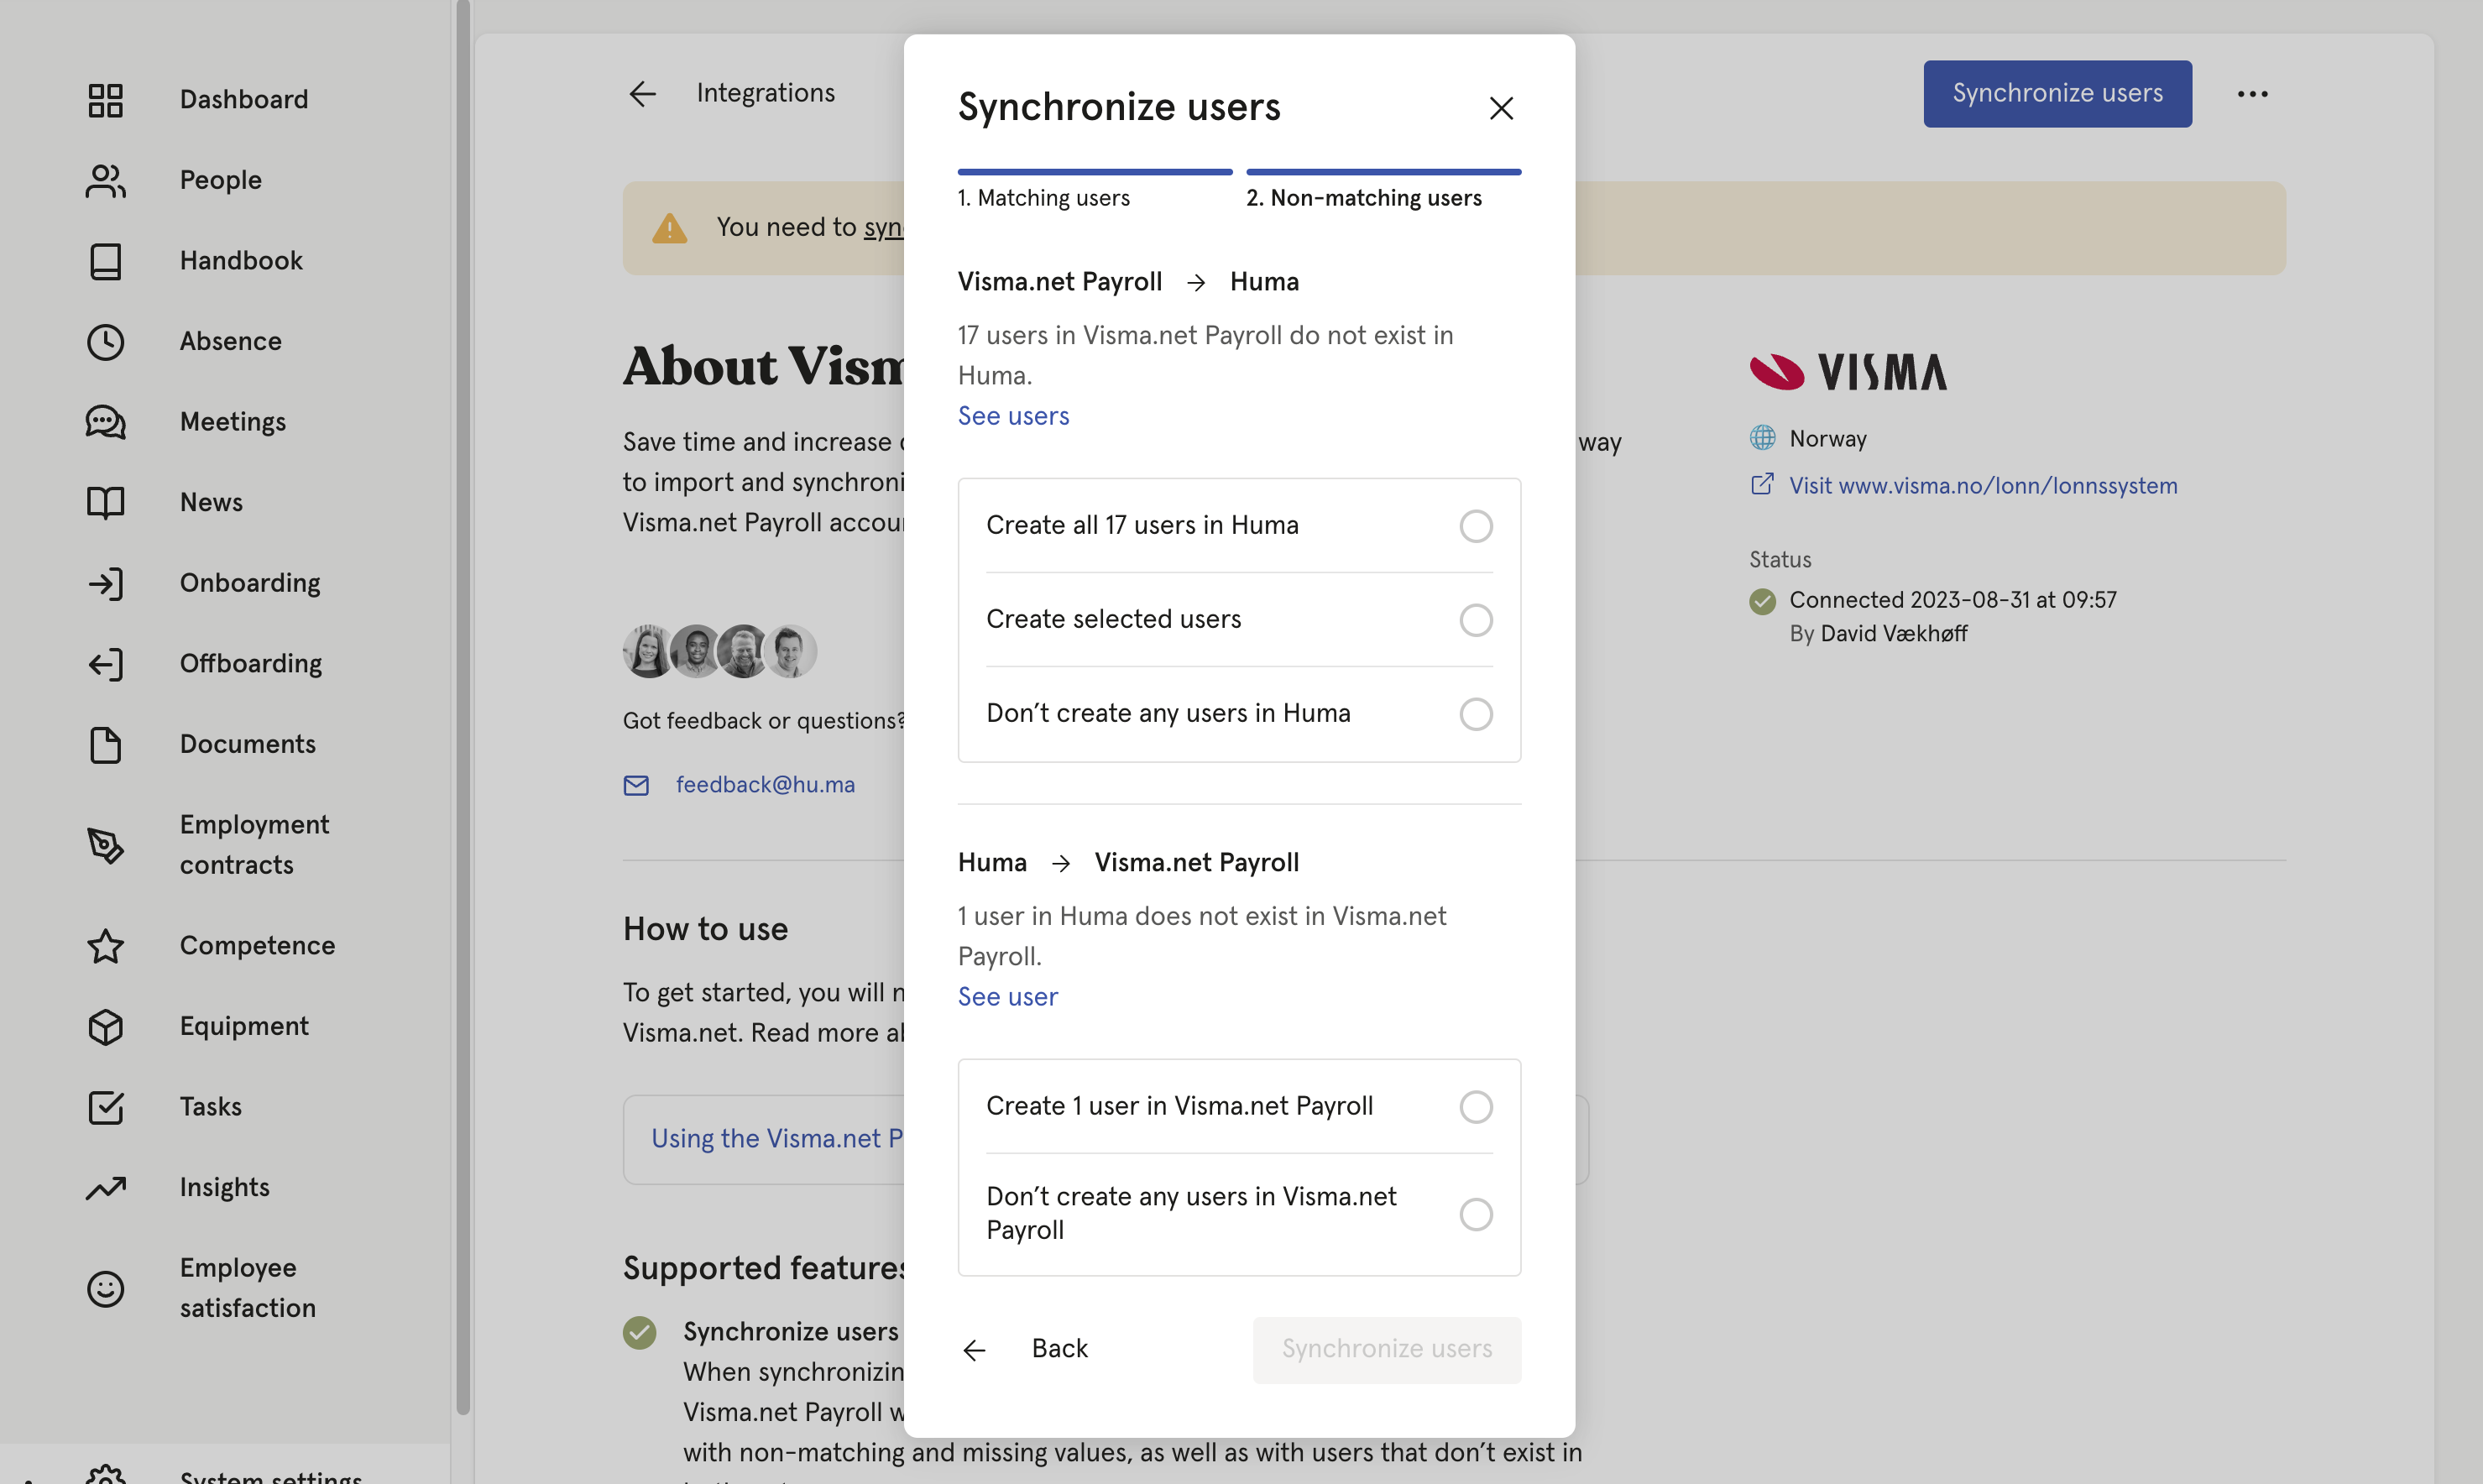Click the Documents file icon
2483x1484 pixels.
(x=105, y=745)
